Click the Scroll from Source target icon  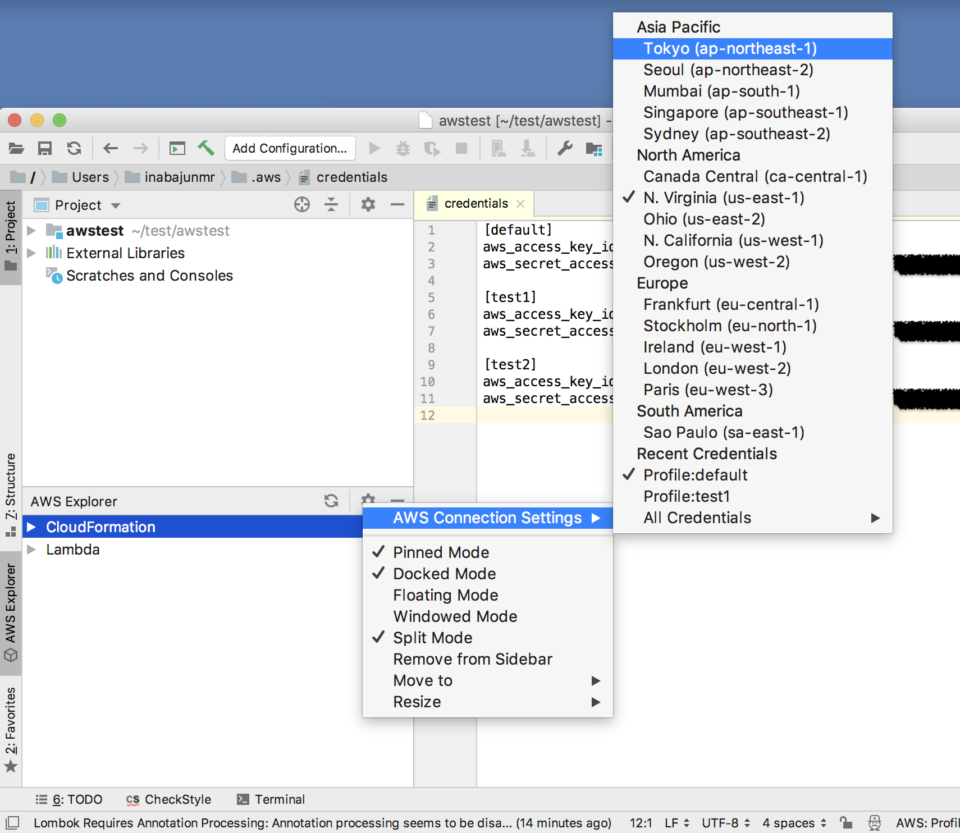tap(302, 204)
